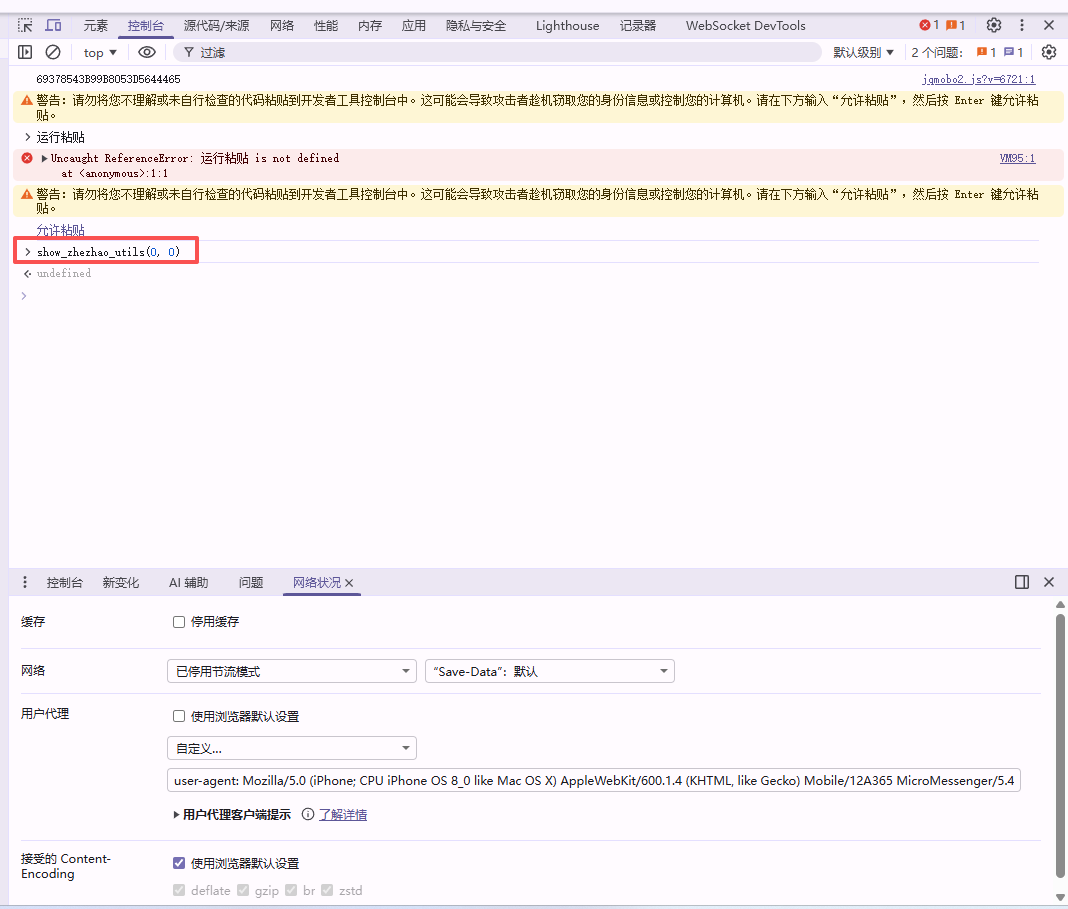Screen dimensions: 1068x909
Task: Click the drawer dock layout icon
Action: (1021, 582)
